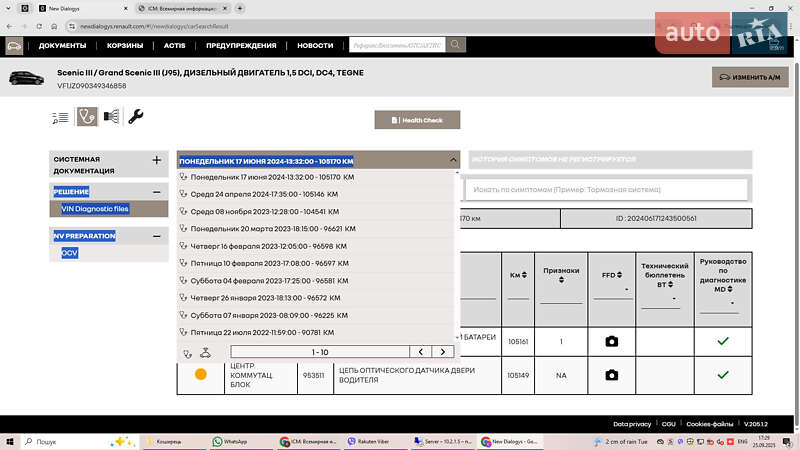Go to next page of sessions
Image resolution: width=800 pixels, height=450 pixels.
click(442, 352)
